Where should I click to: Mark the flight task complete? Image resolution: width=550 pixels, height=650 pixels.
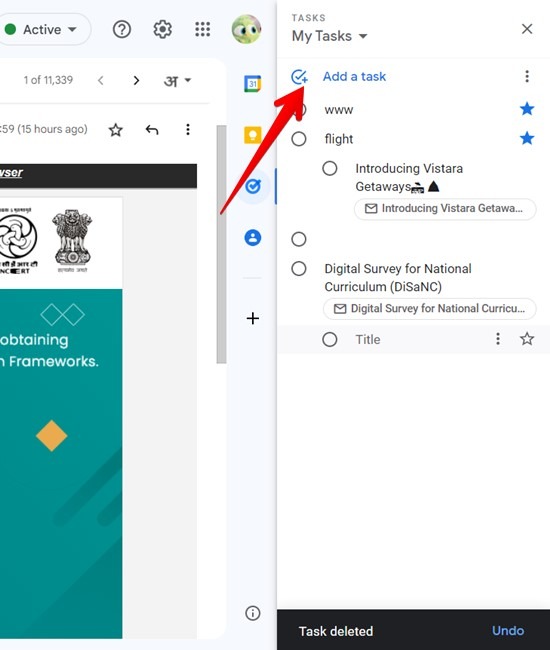tap(299, 139)
